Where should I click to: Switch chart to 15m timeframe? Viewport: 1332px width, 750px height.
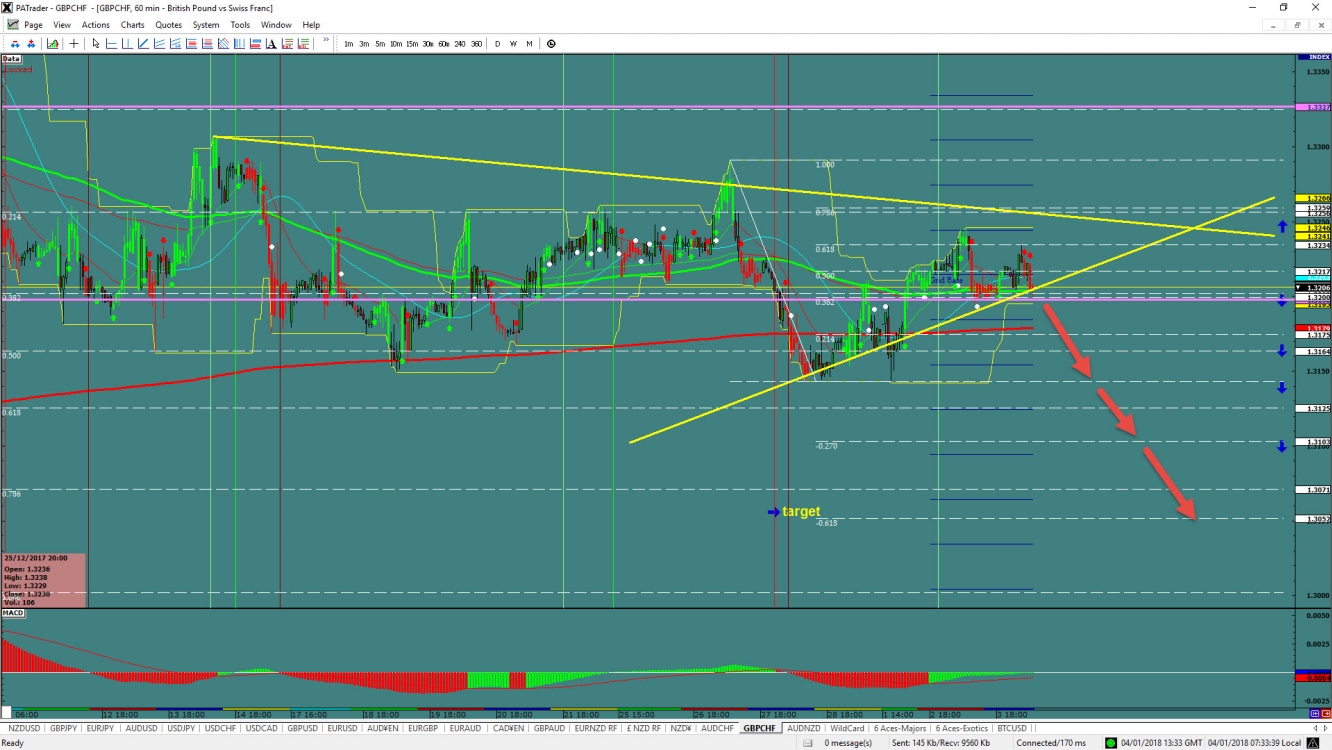pyautogui.click(x=412, y=43)
